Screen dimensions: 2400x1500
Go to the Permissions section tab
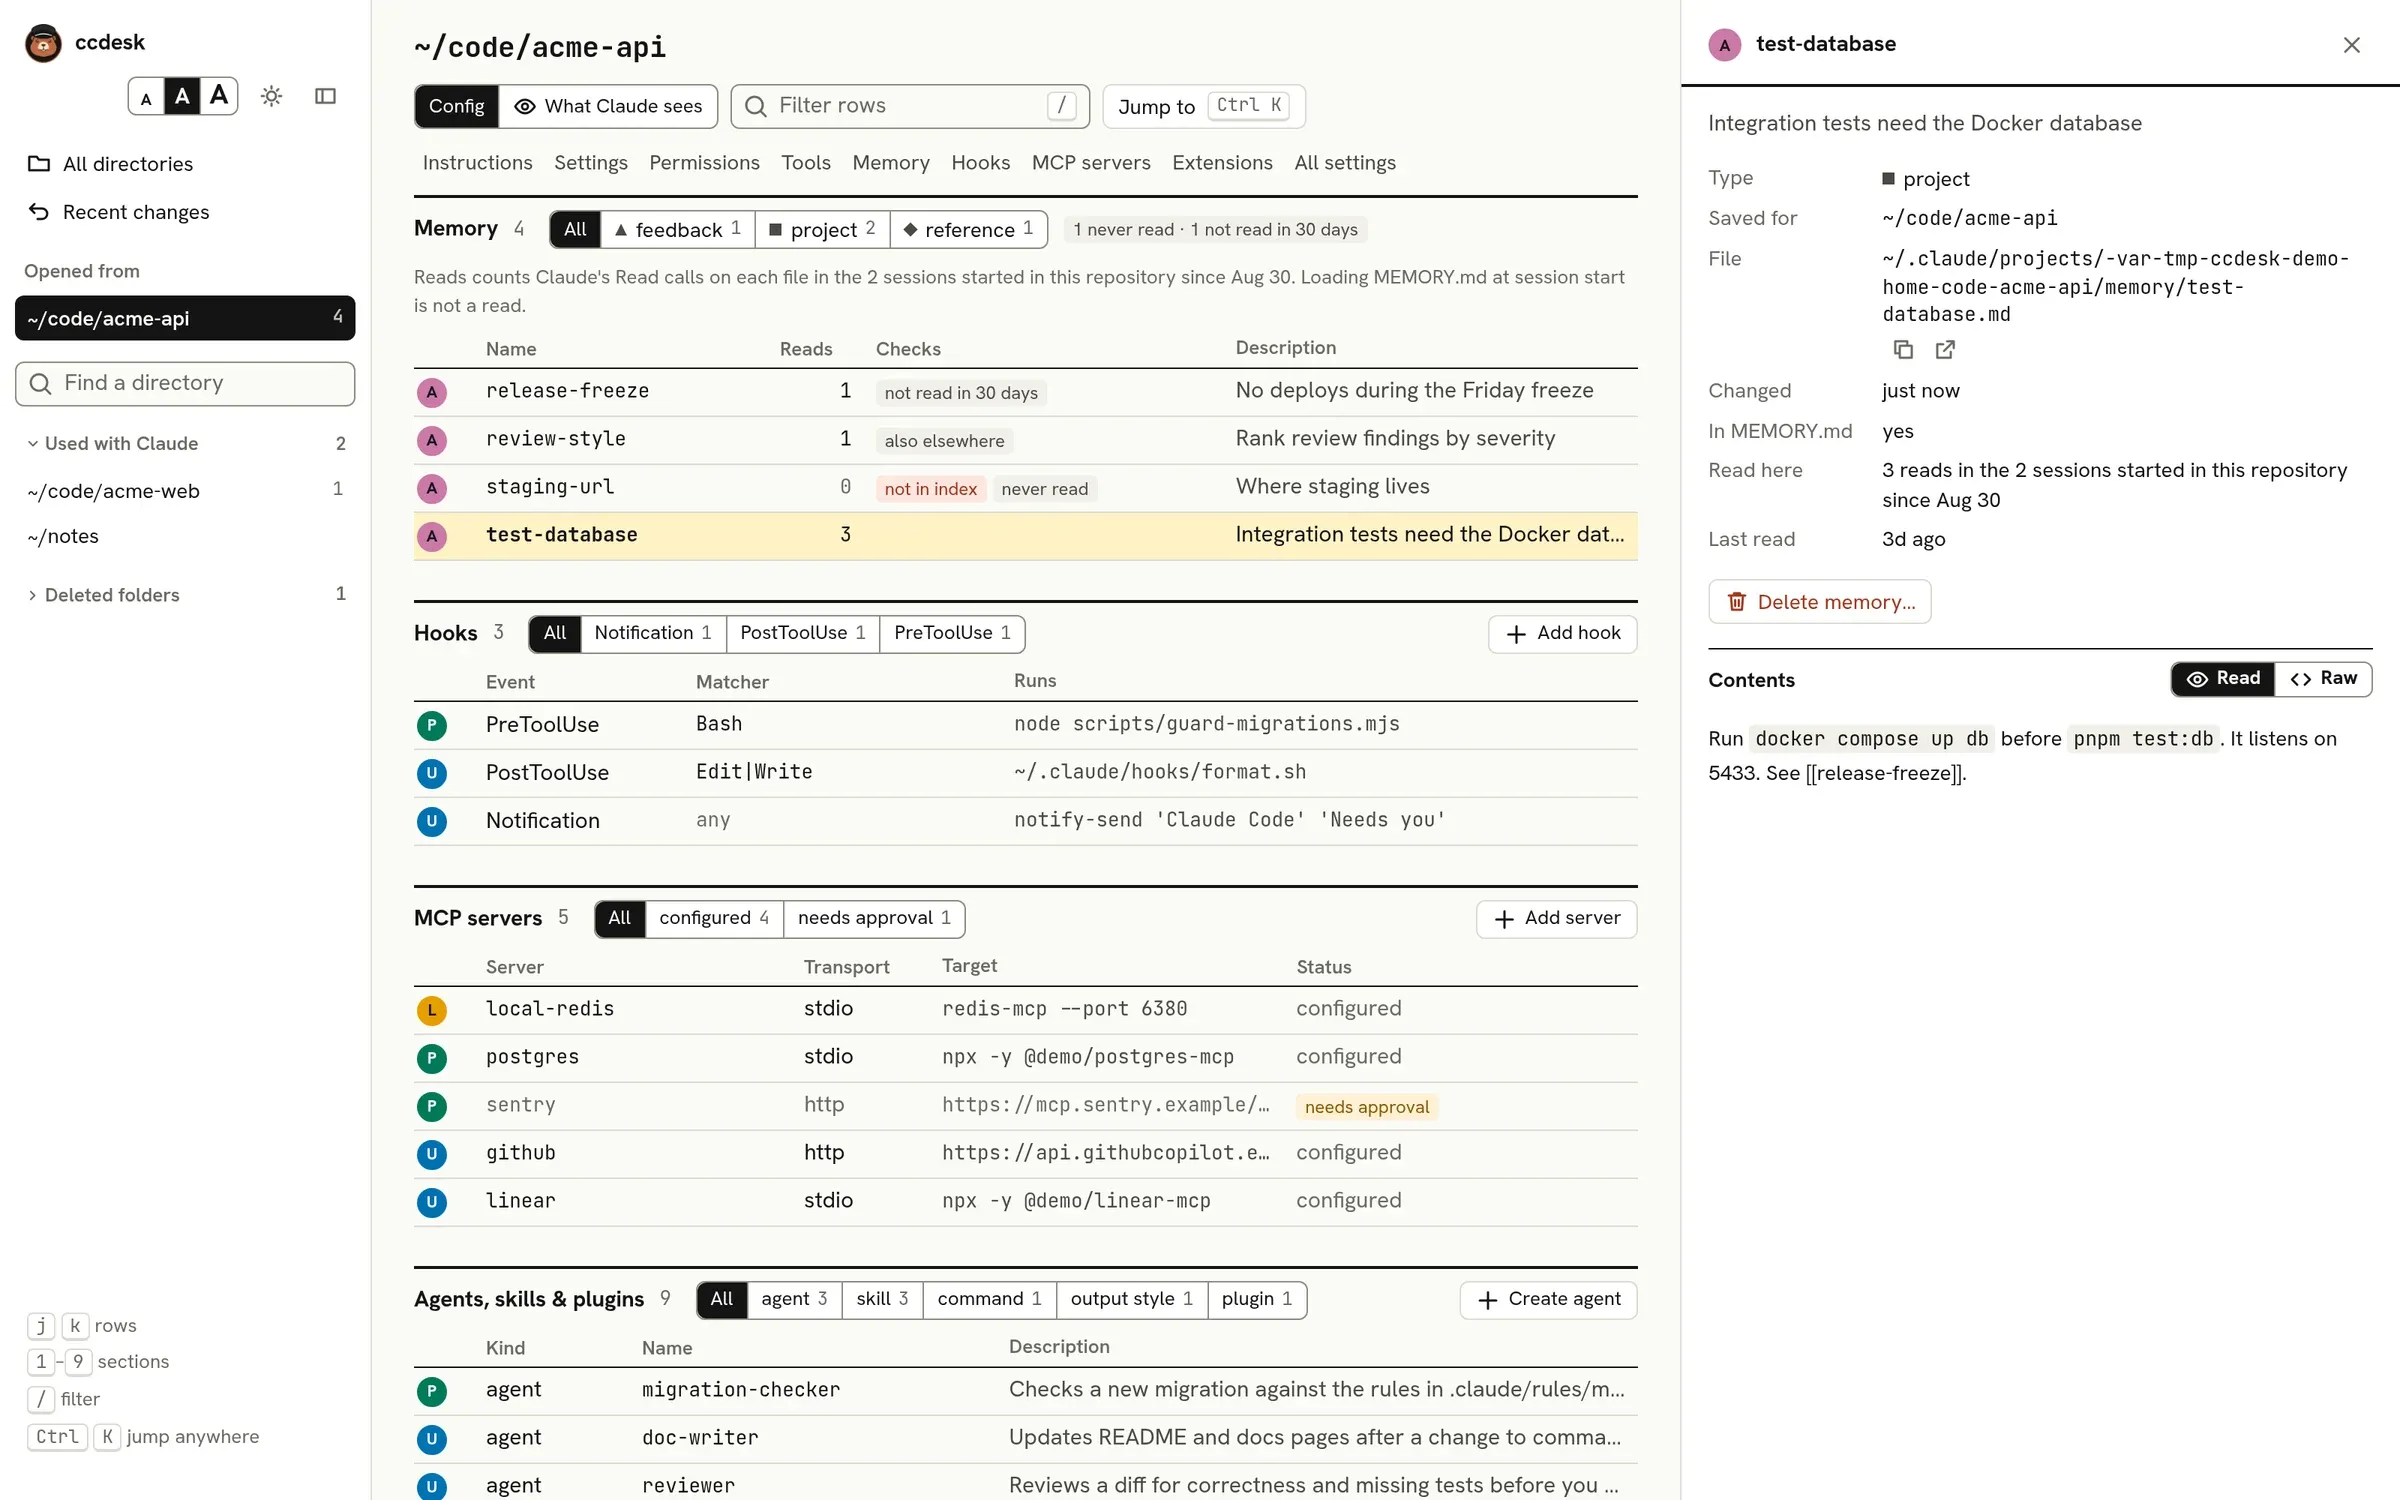[704, 163]
